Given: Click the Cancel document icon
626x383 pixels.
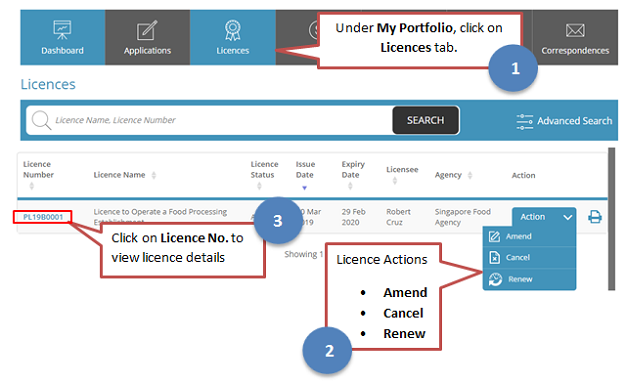Looking at the screenshot, I should tap(494, 258).
